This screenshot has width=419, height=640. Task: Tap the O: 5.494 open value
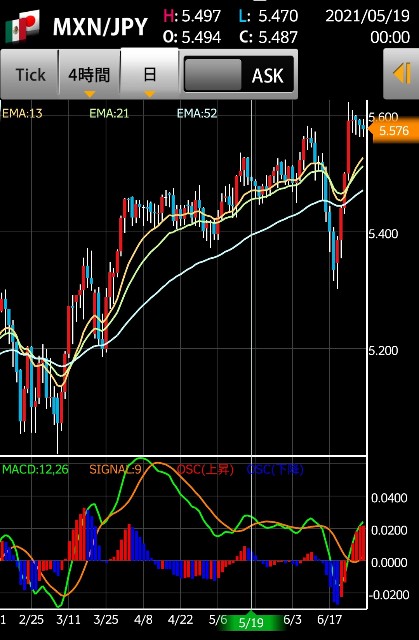192,37
